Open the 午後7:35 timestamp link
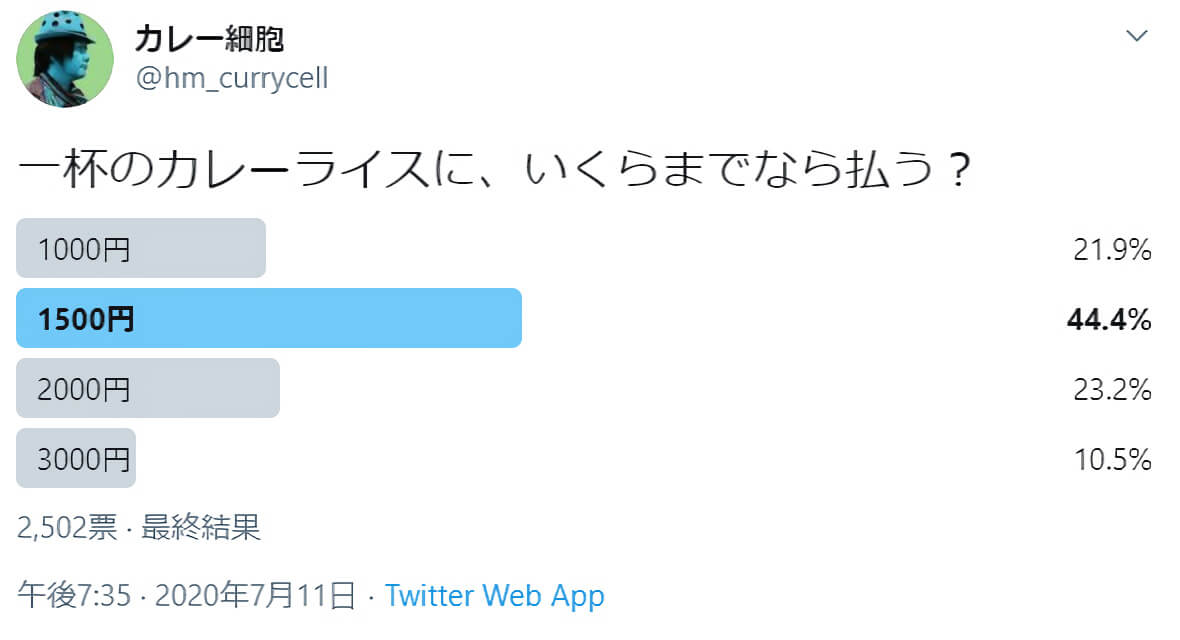The image size is (1180, 640). point(75,595)
